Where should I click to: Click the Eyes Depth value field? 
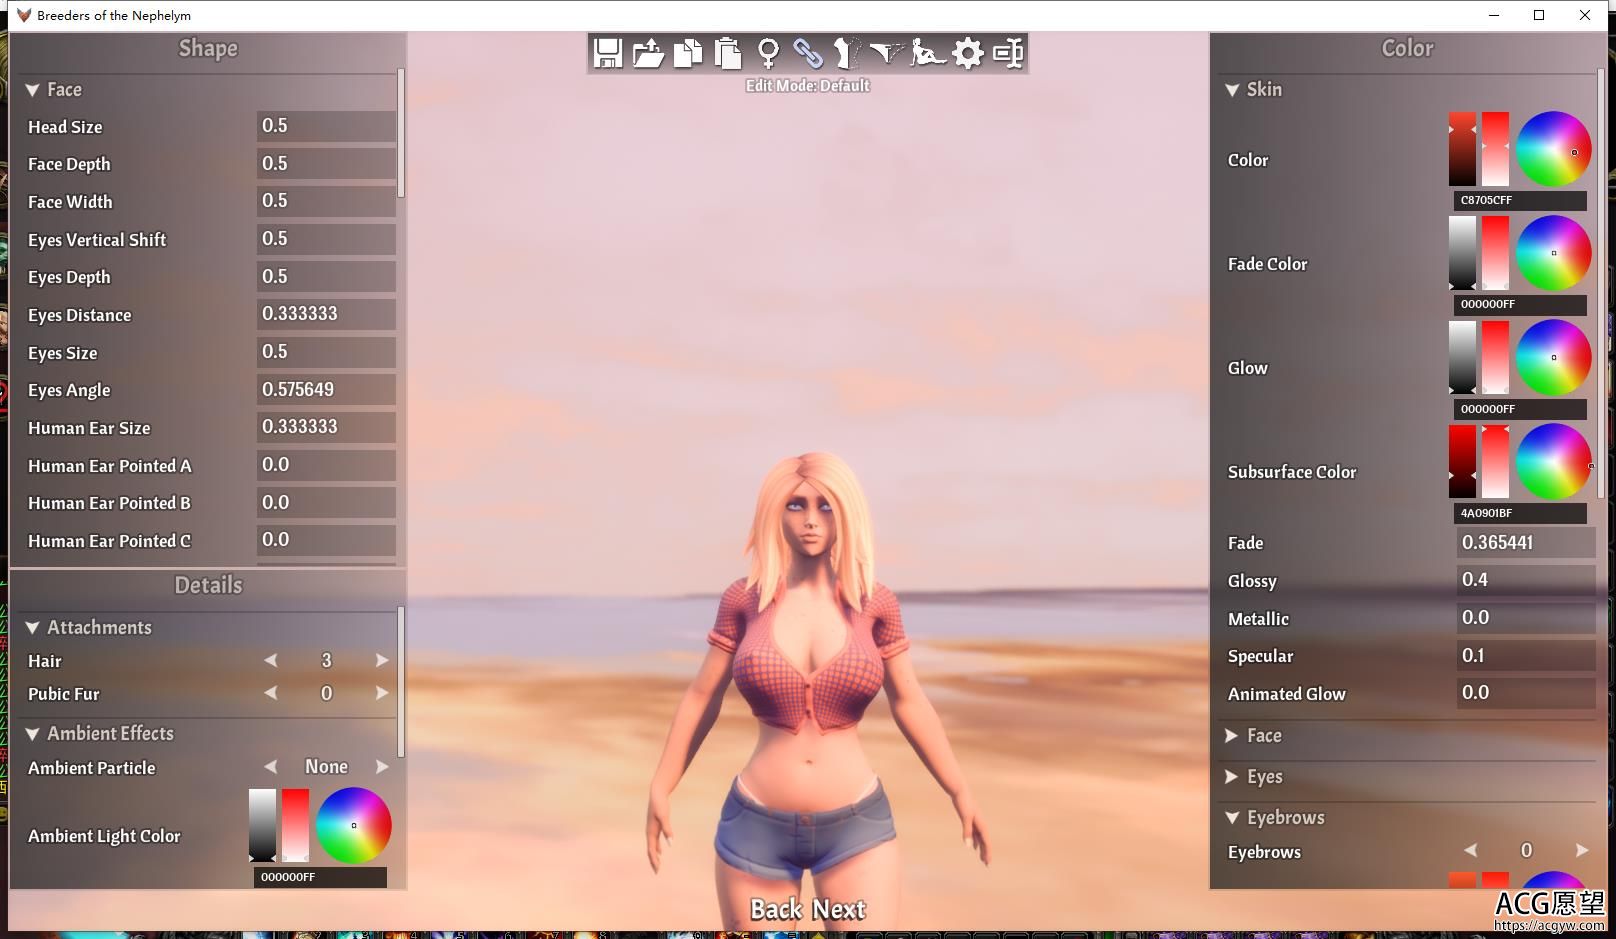coord(326,276)
